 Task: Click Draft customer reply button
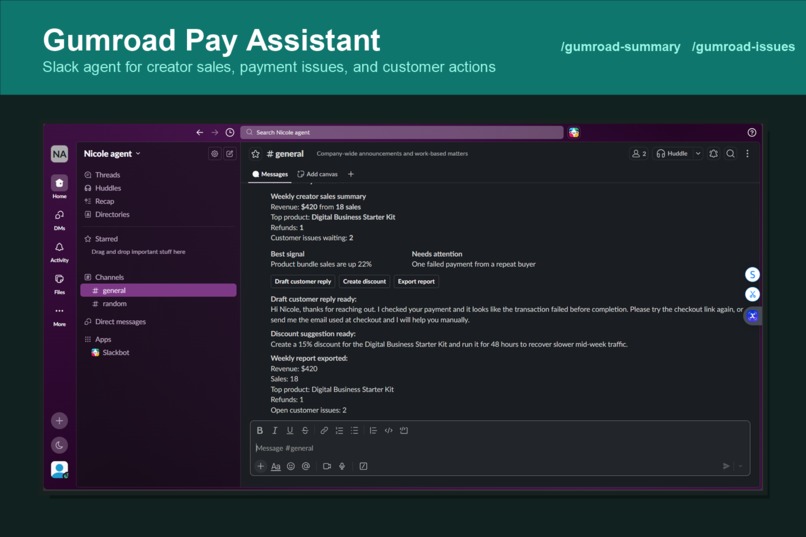tap(303, 282)
